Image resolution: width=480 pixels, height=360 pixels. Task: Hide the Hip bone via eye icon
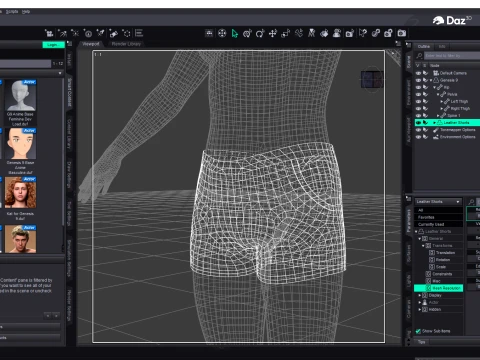(x=418, y=87)
